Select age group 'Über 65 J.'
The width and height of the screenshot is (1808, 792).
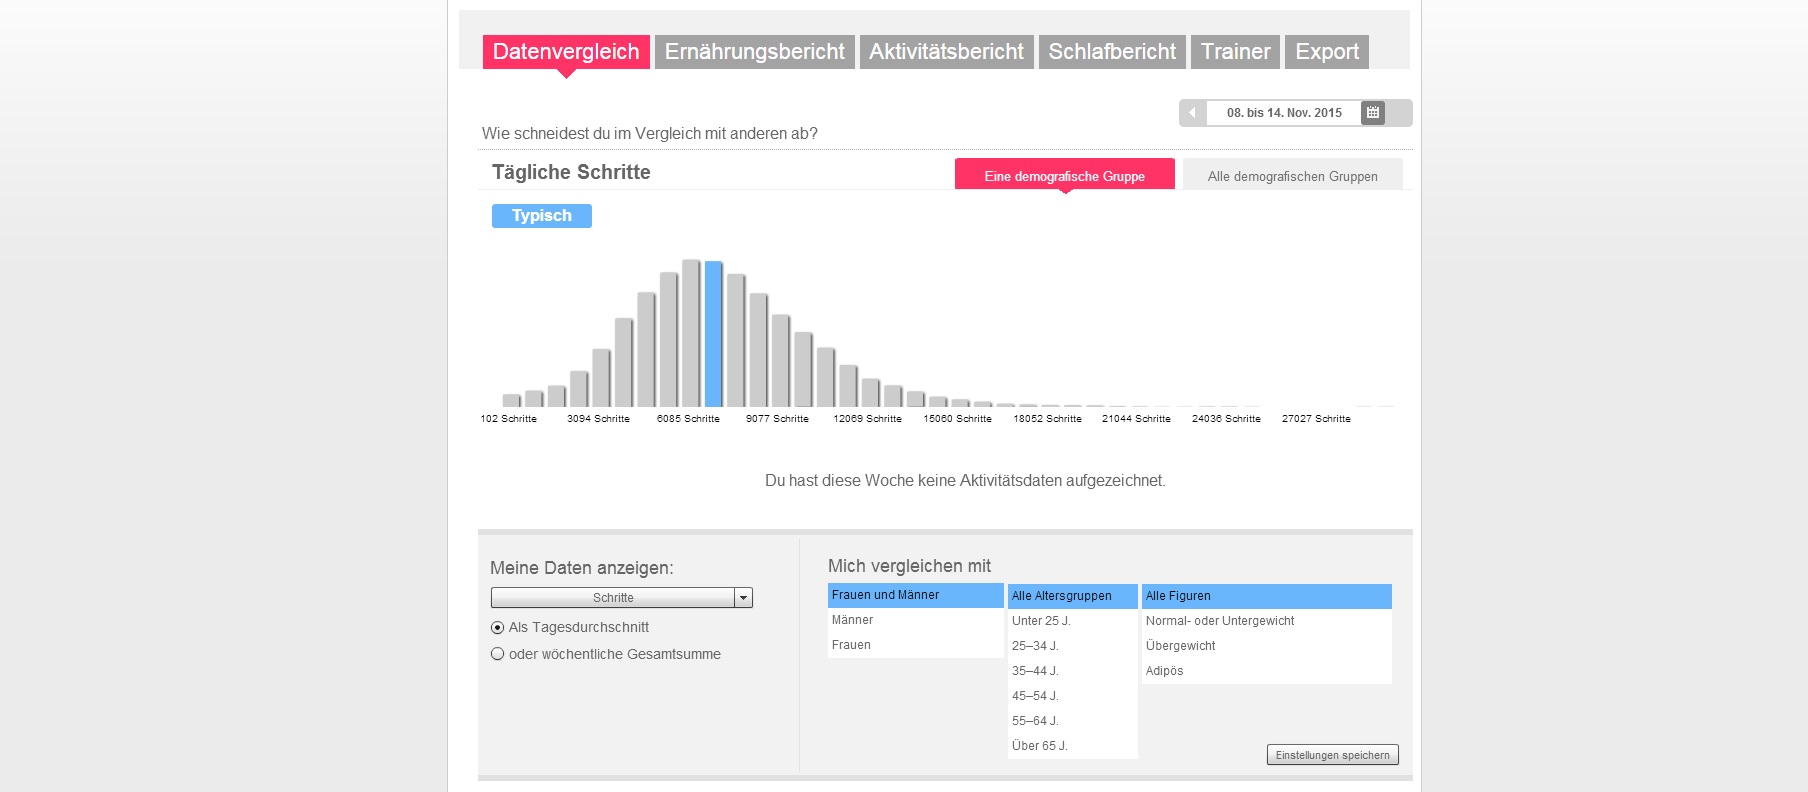[1040, 746]
